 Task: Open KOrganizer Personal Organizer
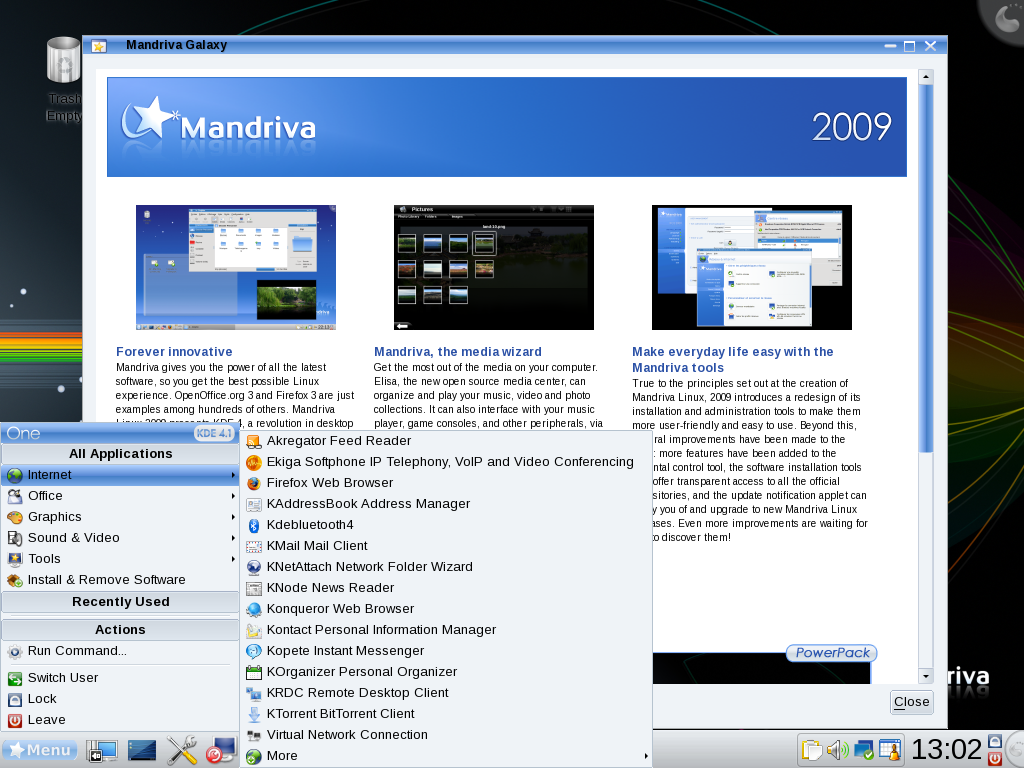447,671
